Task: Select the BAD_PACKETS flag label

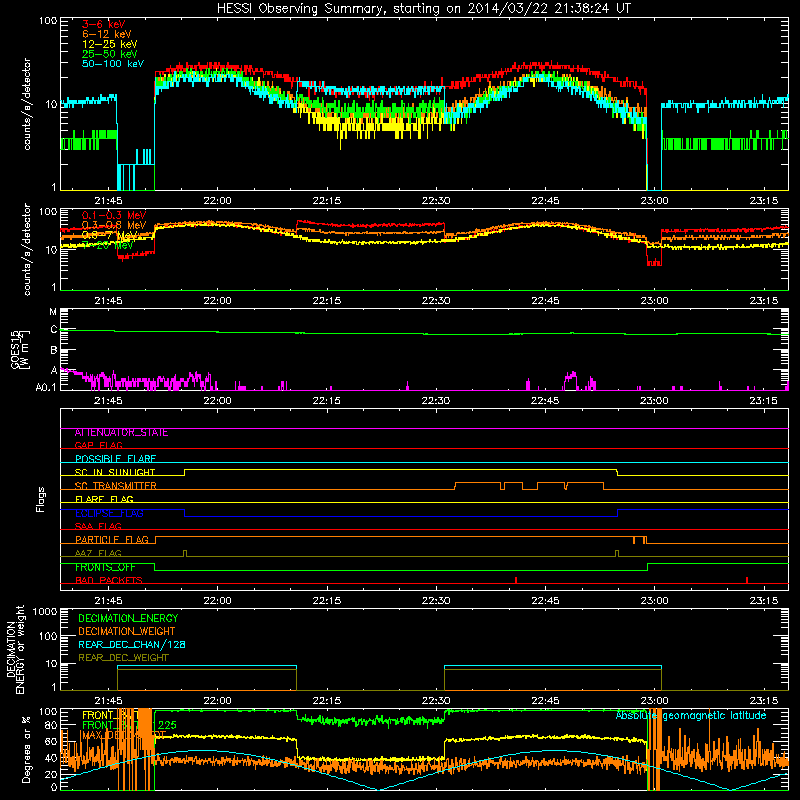Action: pyautogui.click(x=109, y=580)
